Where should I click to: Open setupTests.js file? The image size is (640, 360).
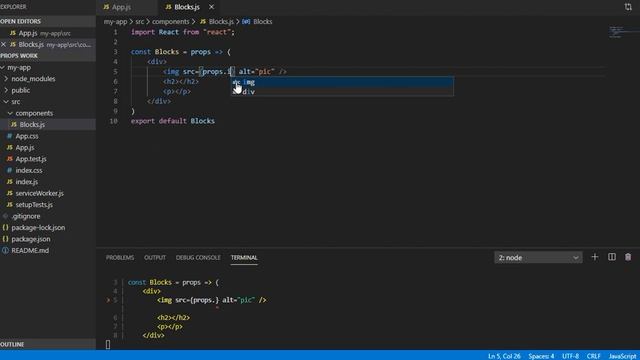(48, 204)
